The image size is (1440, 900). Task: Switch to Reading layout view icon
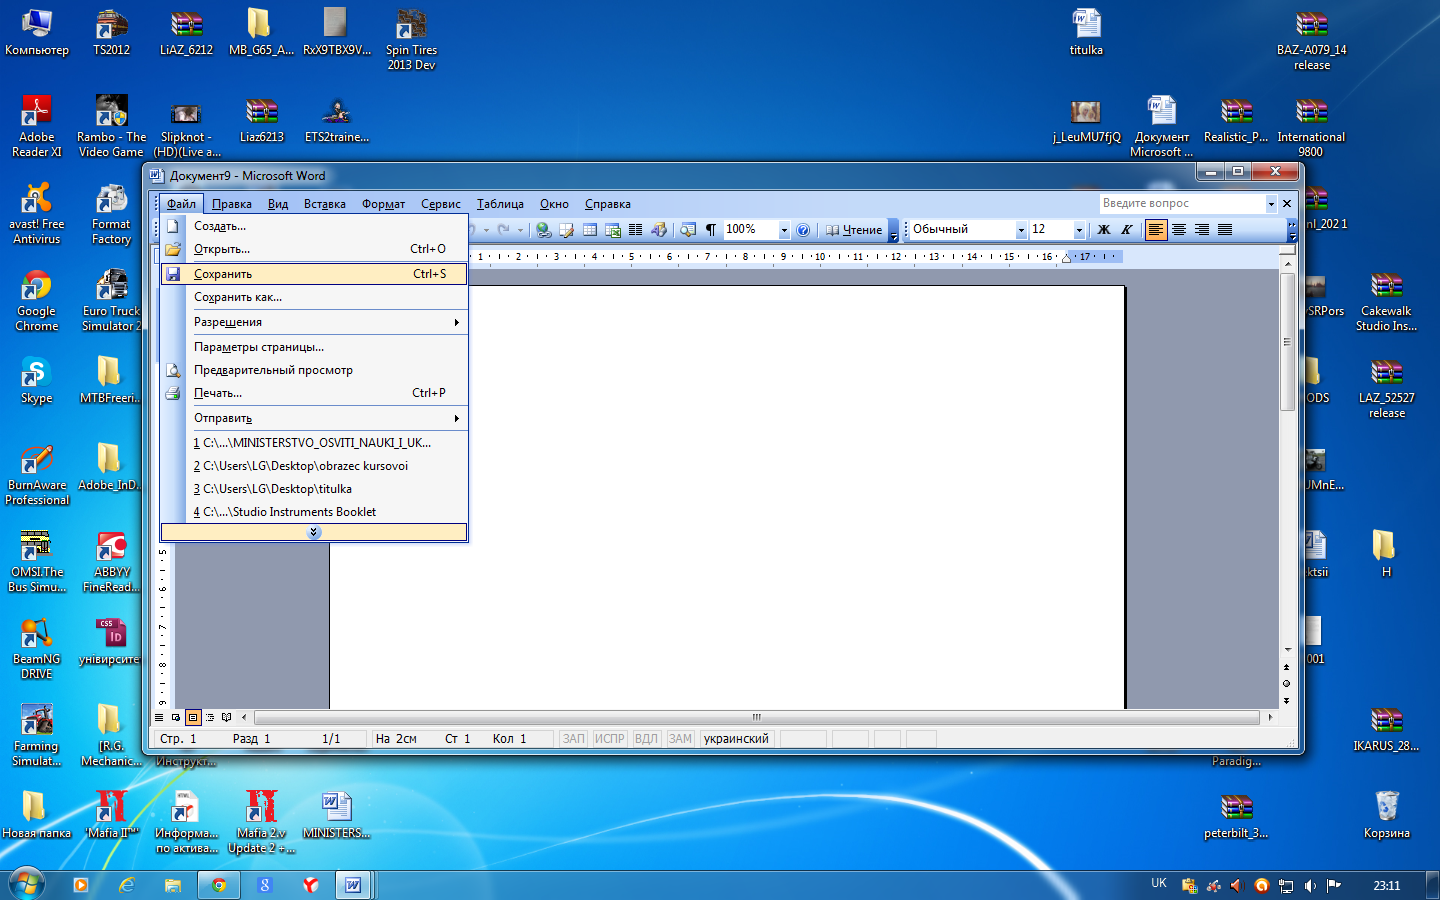[x=227, y=717]
